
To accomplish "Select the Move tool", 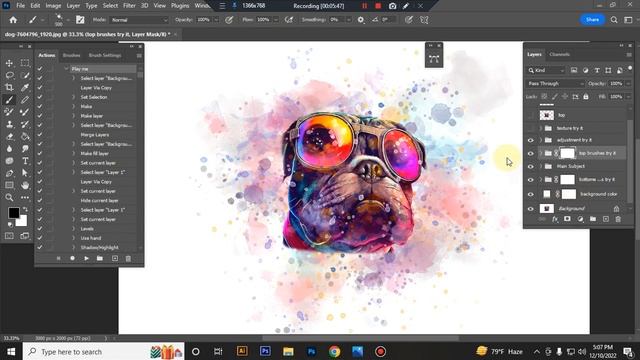I will click(9, 63).
